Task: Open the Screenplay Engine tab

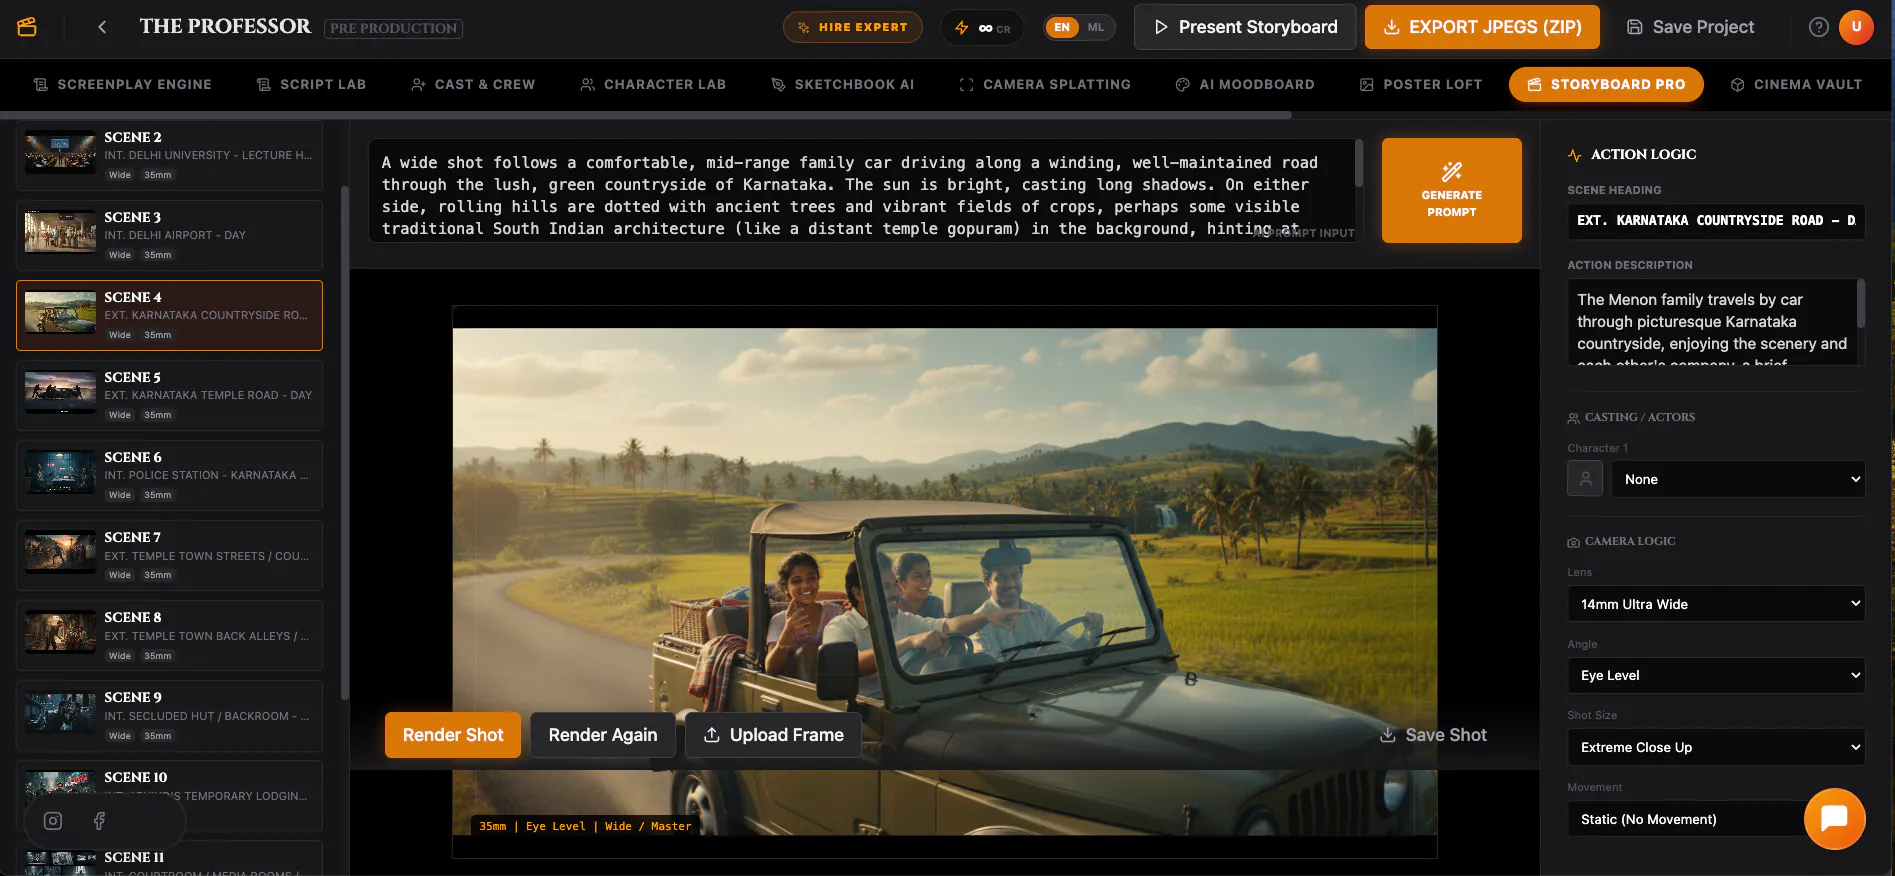Action: (123, 85)
